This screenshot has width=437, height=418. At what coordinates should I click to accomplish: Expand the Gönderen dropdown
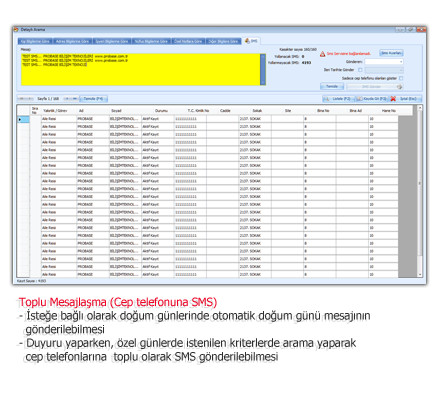pyautogui.click(x=401, y=62)
